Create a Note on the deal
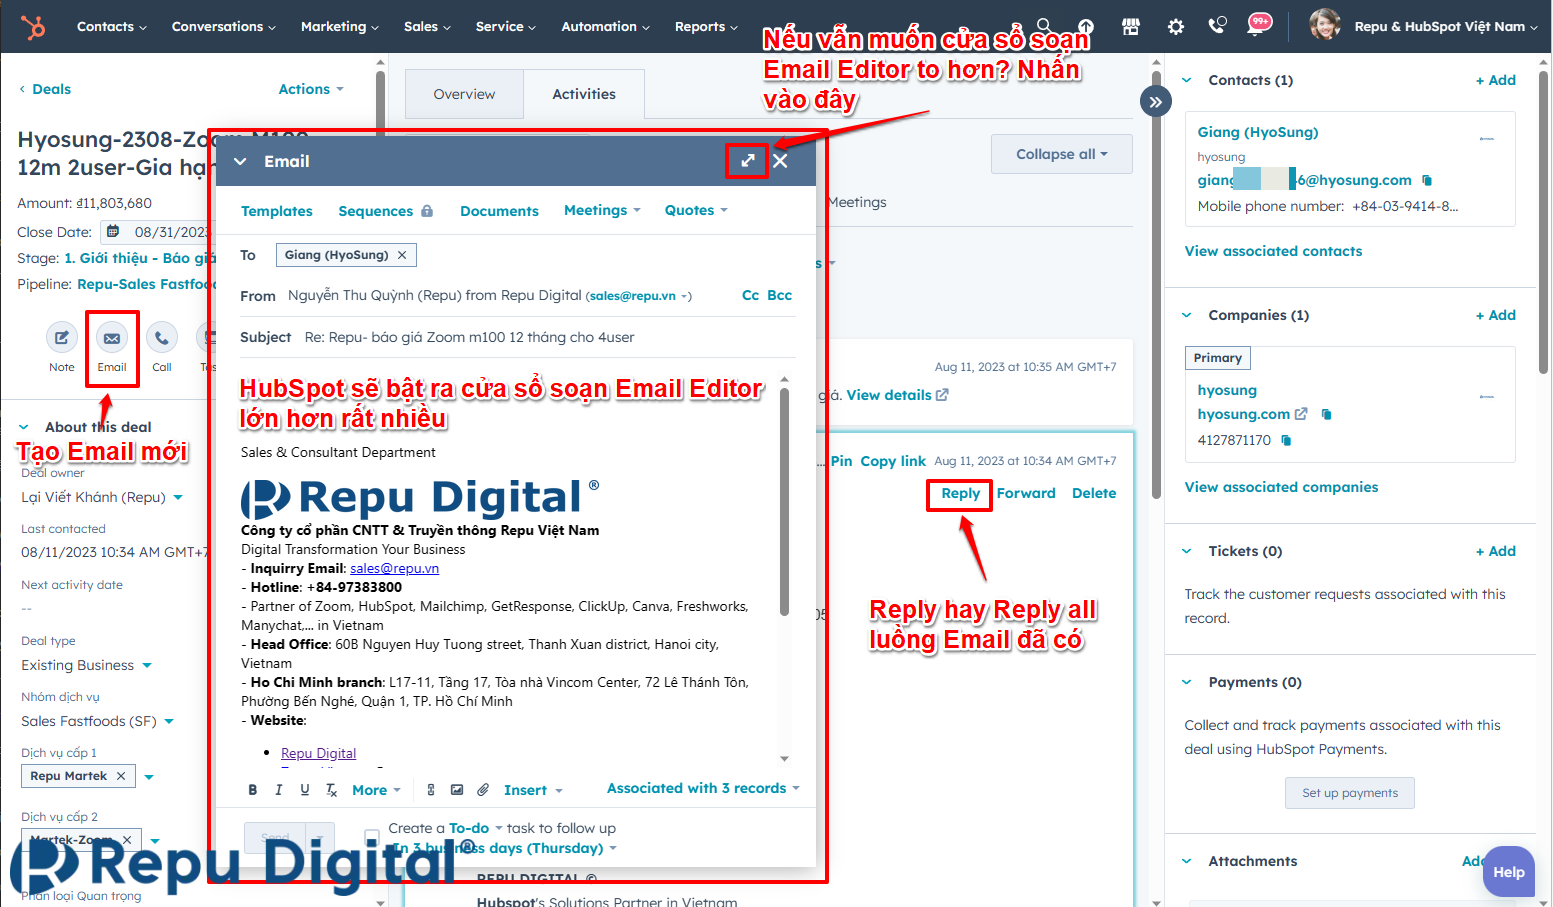1553x907 pixels. pyautogui.click(x=62, y=338)
